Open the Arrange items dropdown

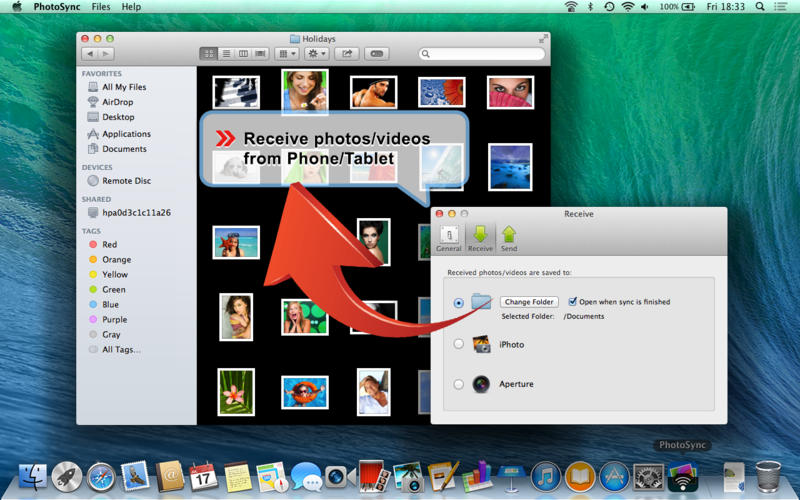[x=287, y=53]
